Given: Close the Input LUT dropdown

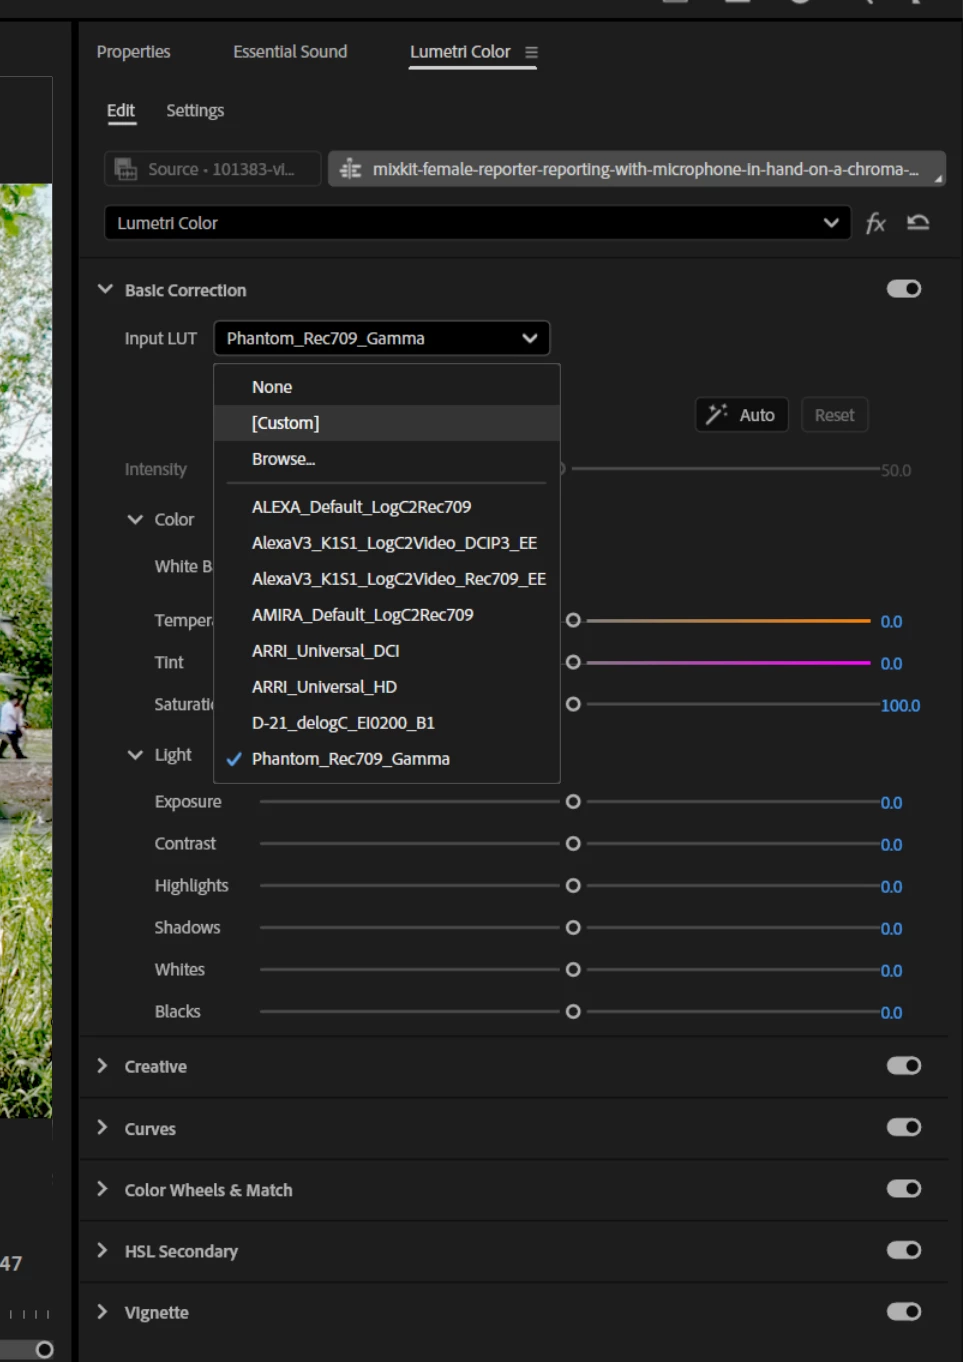Looking at the screenshot, I should point(382,338).
